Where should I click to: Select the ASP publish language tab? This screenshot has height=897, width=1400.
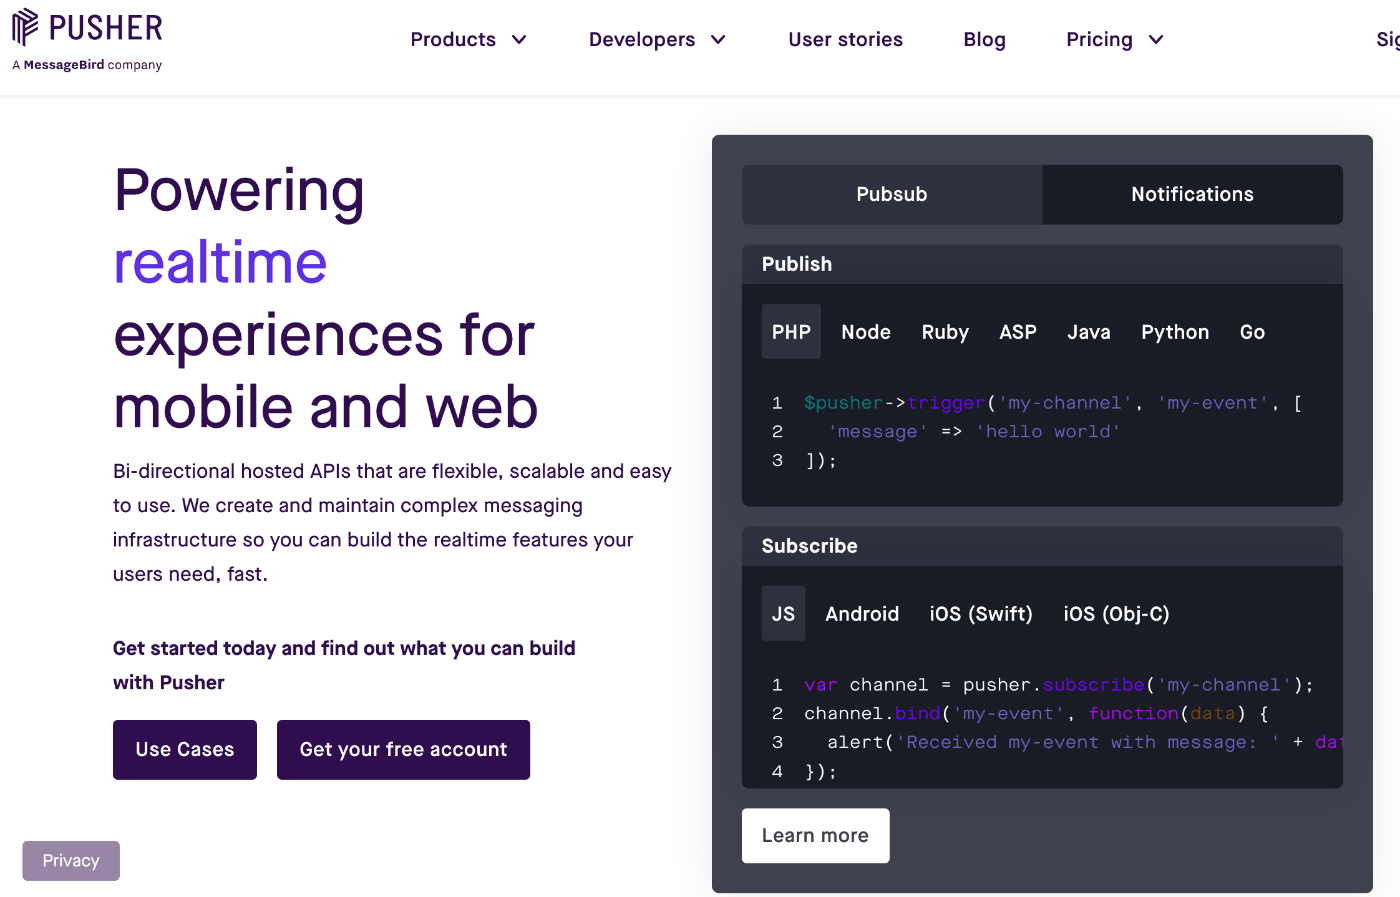coord(1018,332)
